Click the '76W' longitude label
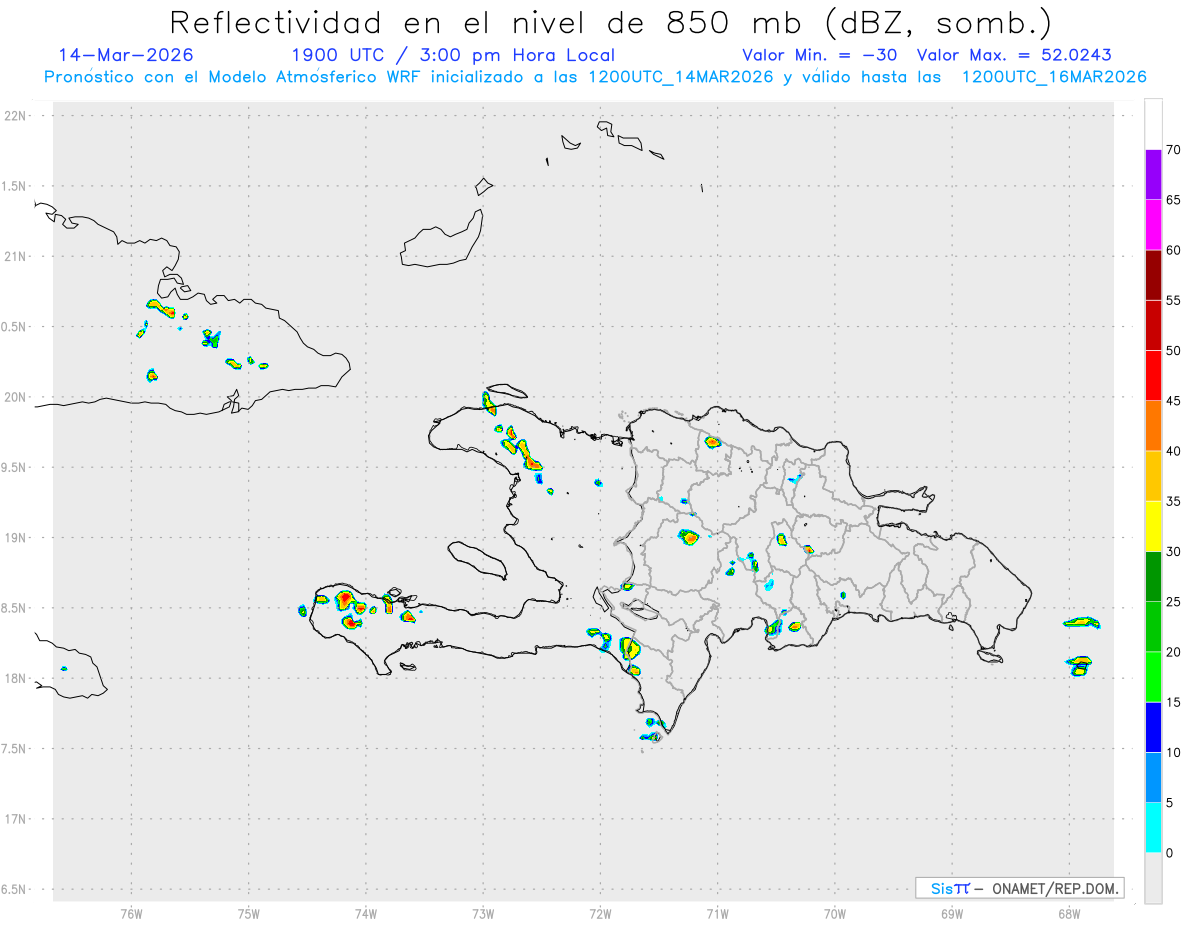The image size is (1200, 927). pos(131,914)
